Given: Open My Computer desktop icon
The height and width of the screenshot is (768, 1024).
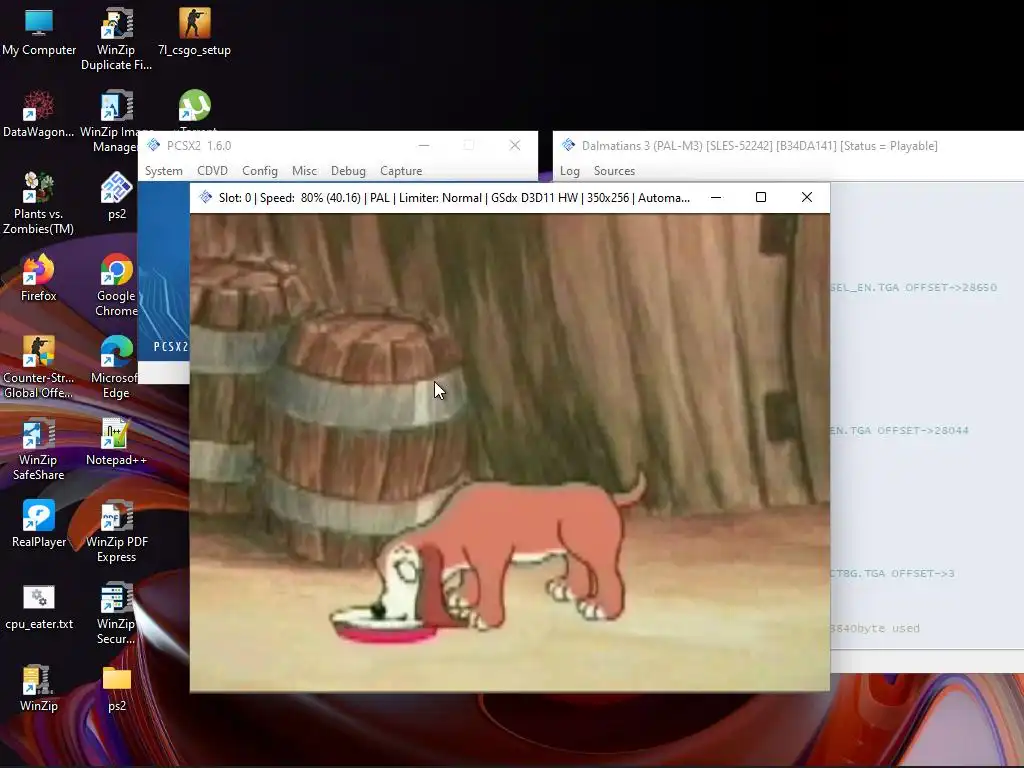Looking at the screenshot, I should click(x=39, y=33).
